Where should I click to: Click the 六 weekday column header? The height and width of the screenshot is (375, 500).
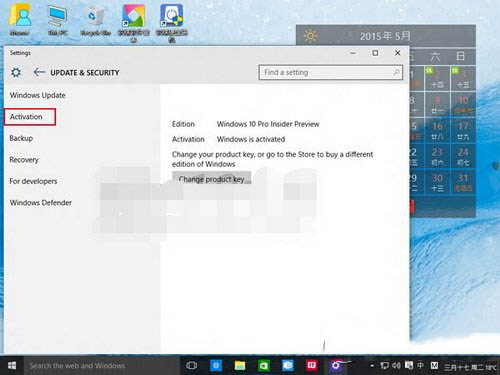(435, 56)
